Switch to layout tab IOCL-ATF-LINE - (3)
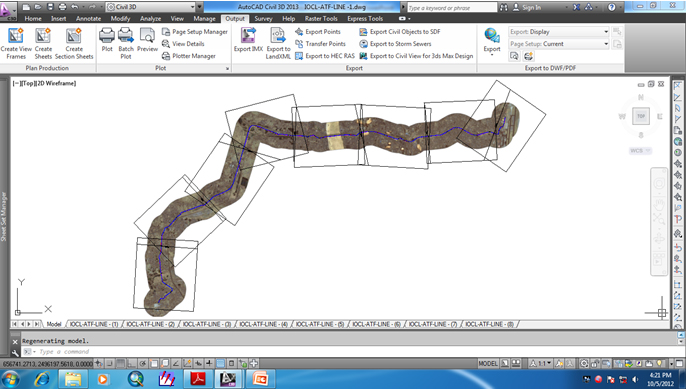Viewport: 686px width, 389px height. (206, 324)
